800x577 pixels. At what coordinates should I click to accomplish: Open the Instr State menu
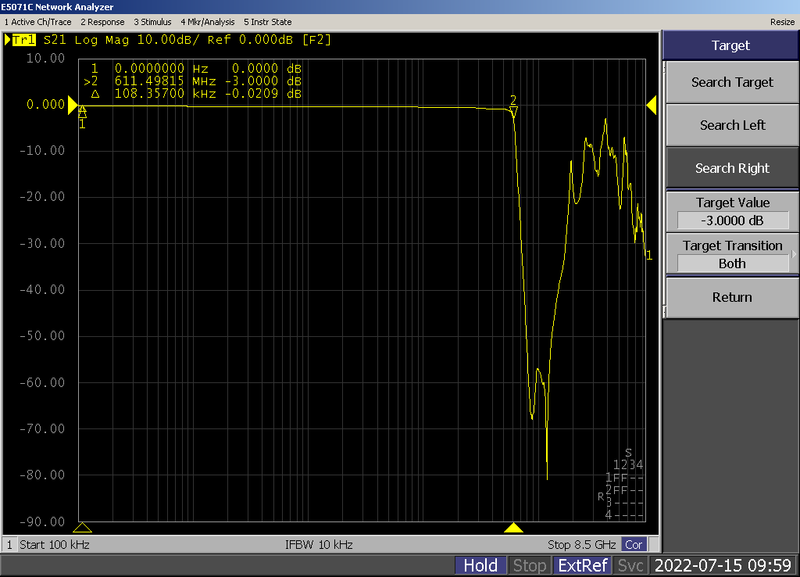tap(268, 22)
